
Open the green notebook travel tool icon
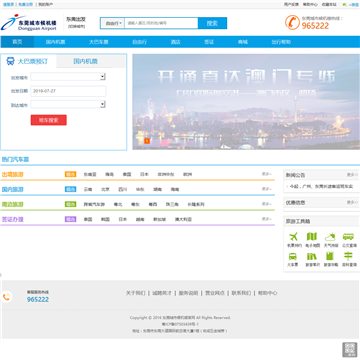pos(330,256)
